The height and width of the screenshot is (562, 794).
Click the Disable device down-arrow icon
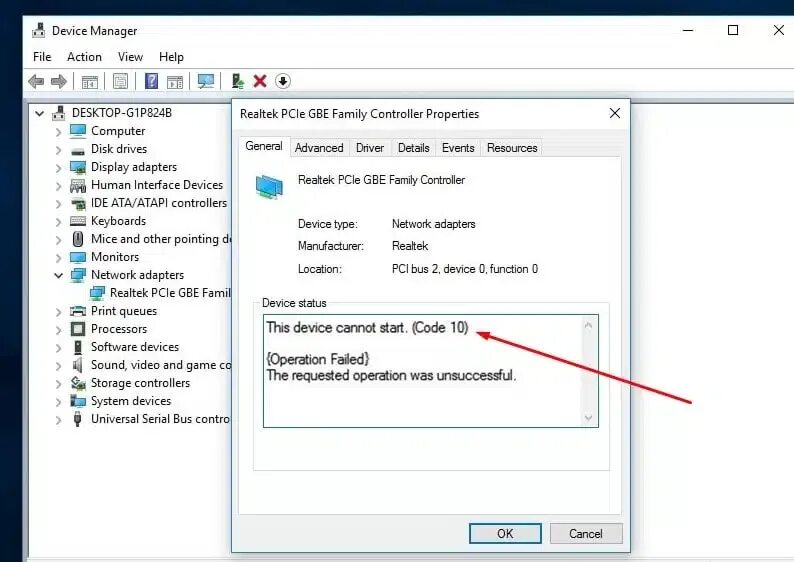click(x=283, y=81)
